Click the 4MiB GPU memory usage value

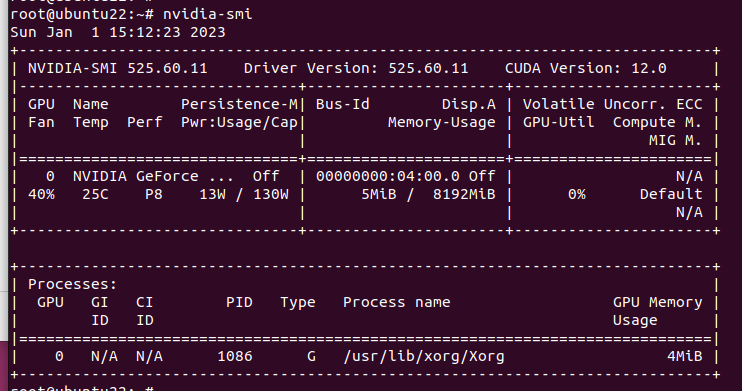(684, 356)
